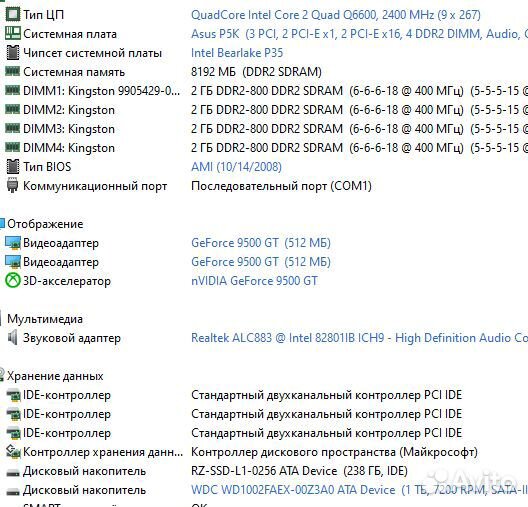Click the speaker icon beside Звуковой адаптер
The width and height of the screenshot is (528, 507).
click(x=13, y=338)
